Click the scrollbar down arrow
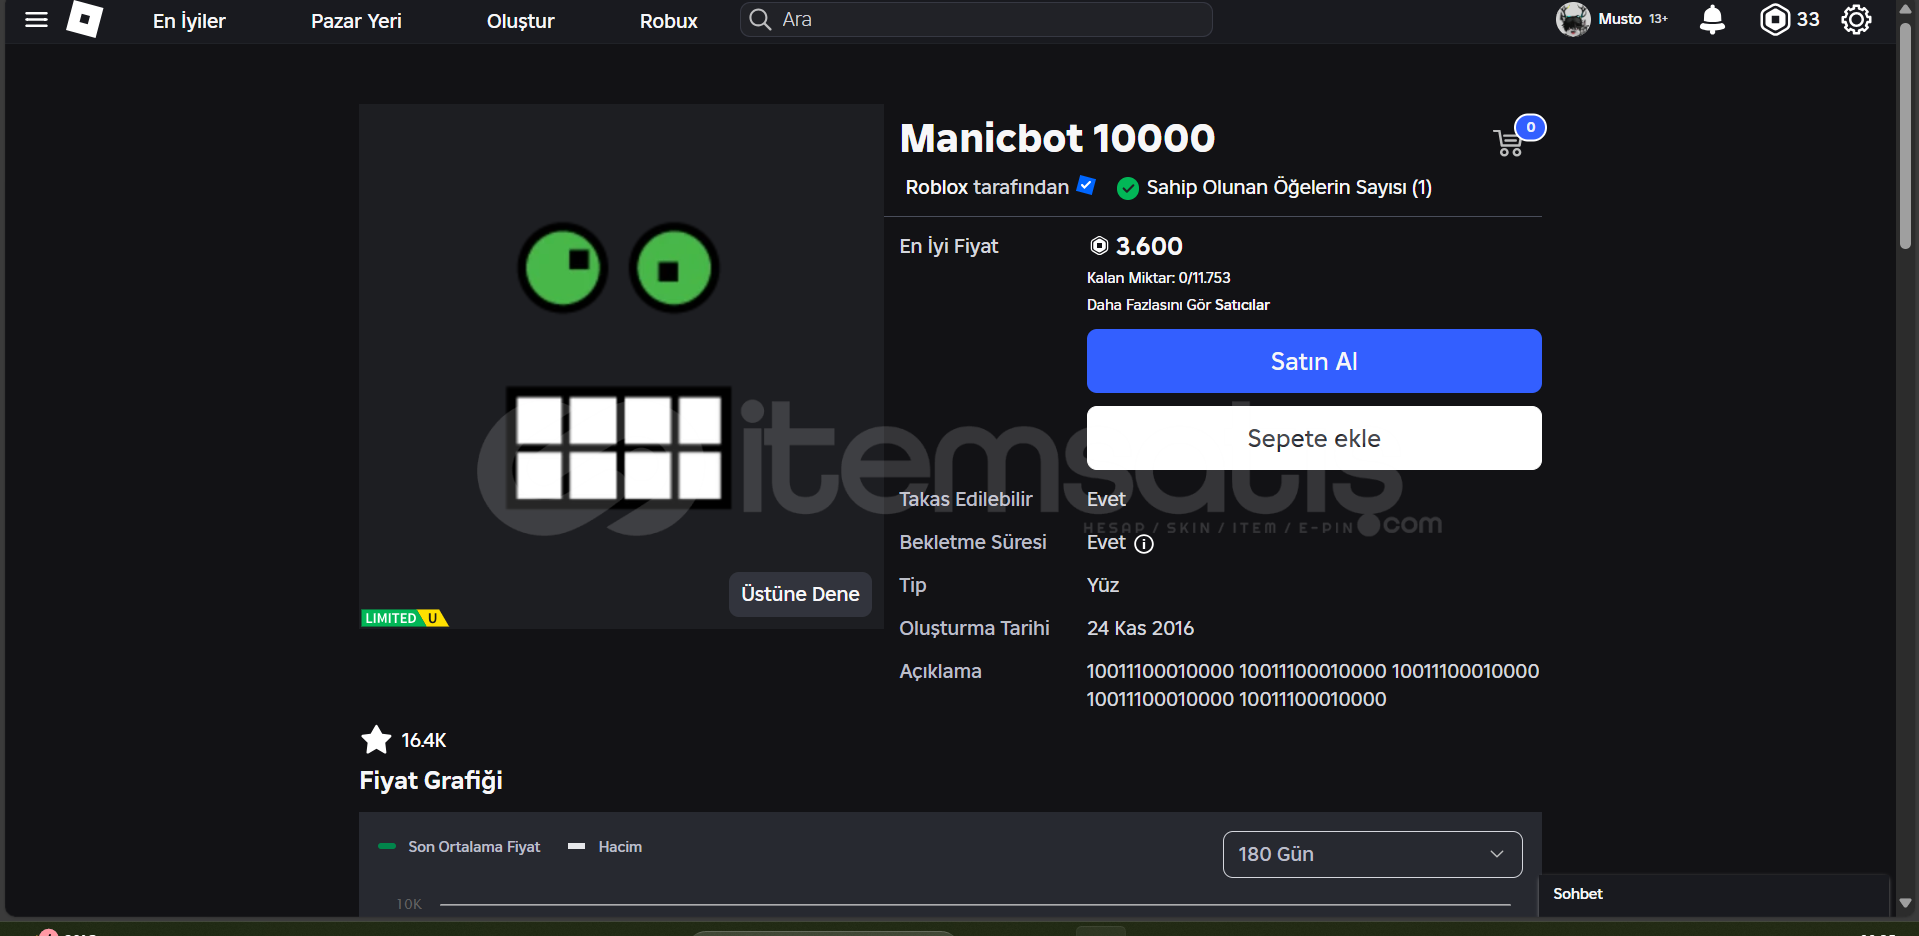The image size is (1919, 936). click(1906, 903)
